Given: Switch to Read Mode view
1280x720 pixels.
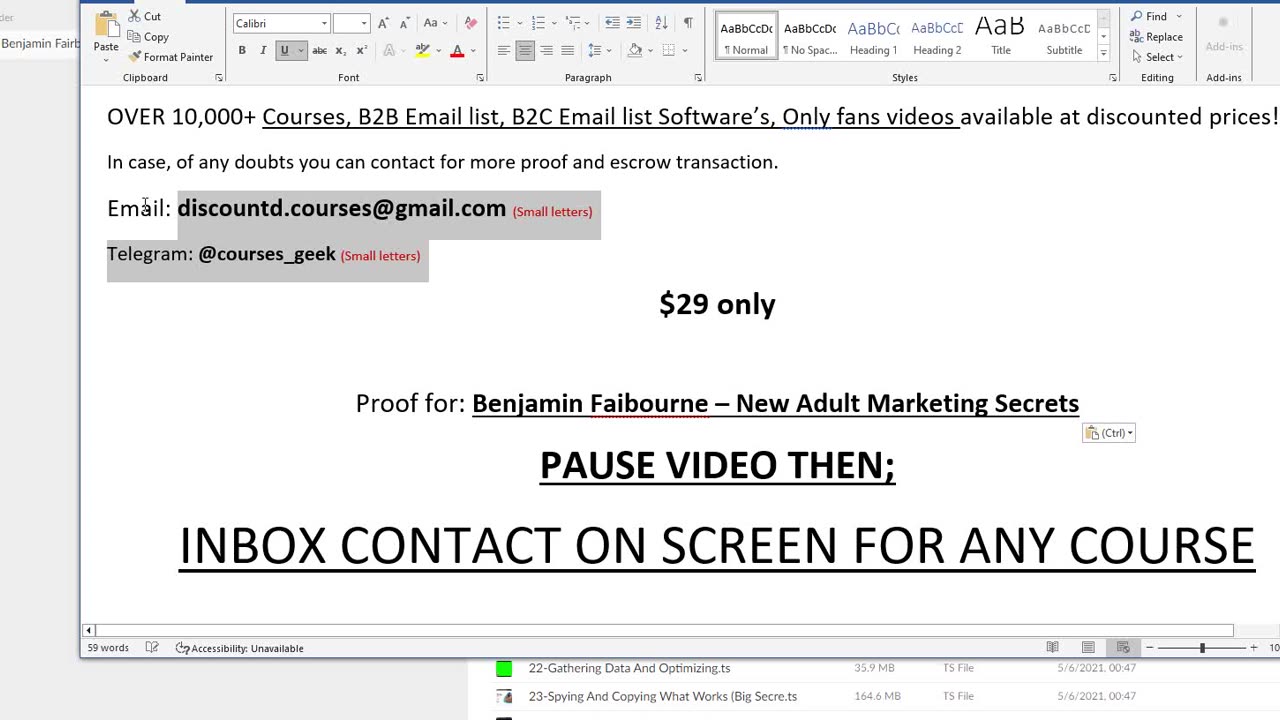Looking at the screenshot, I should (1052, 648).
